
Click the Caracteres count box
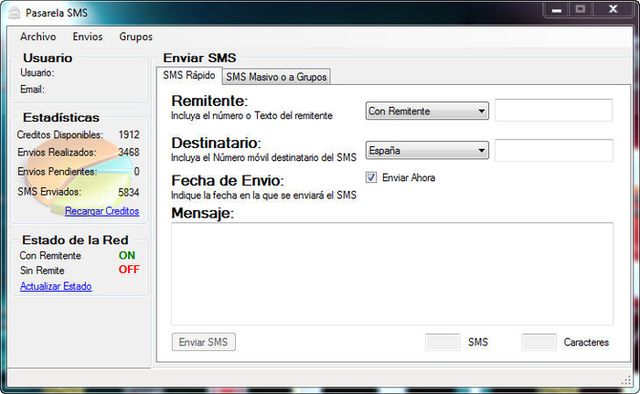click(x=539, y=342)
